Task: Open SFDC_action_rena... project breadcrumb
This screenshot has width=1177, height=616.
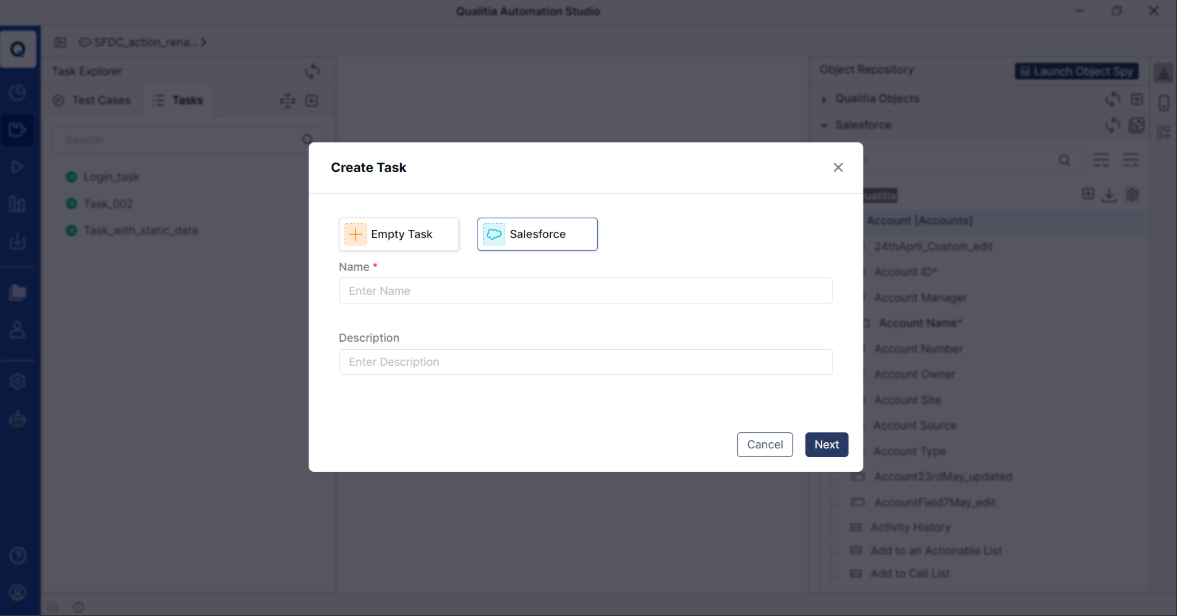Action: tap(143, 42)
